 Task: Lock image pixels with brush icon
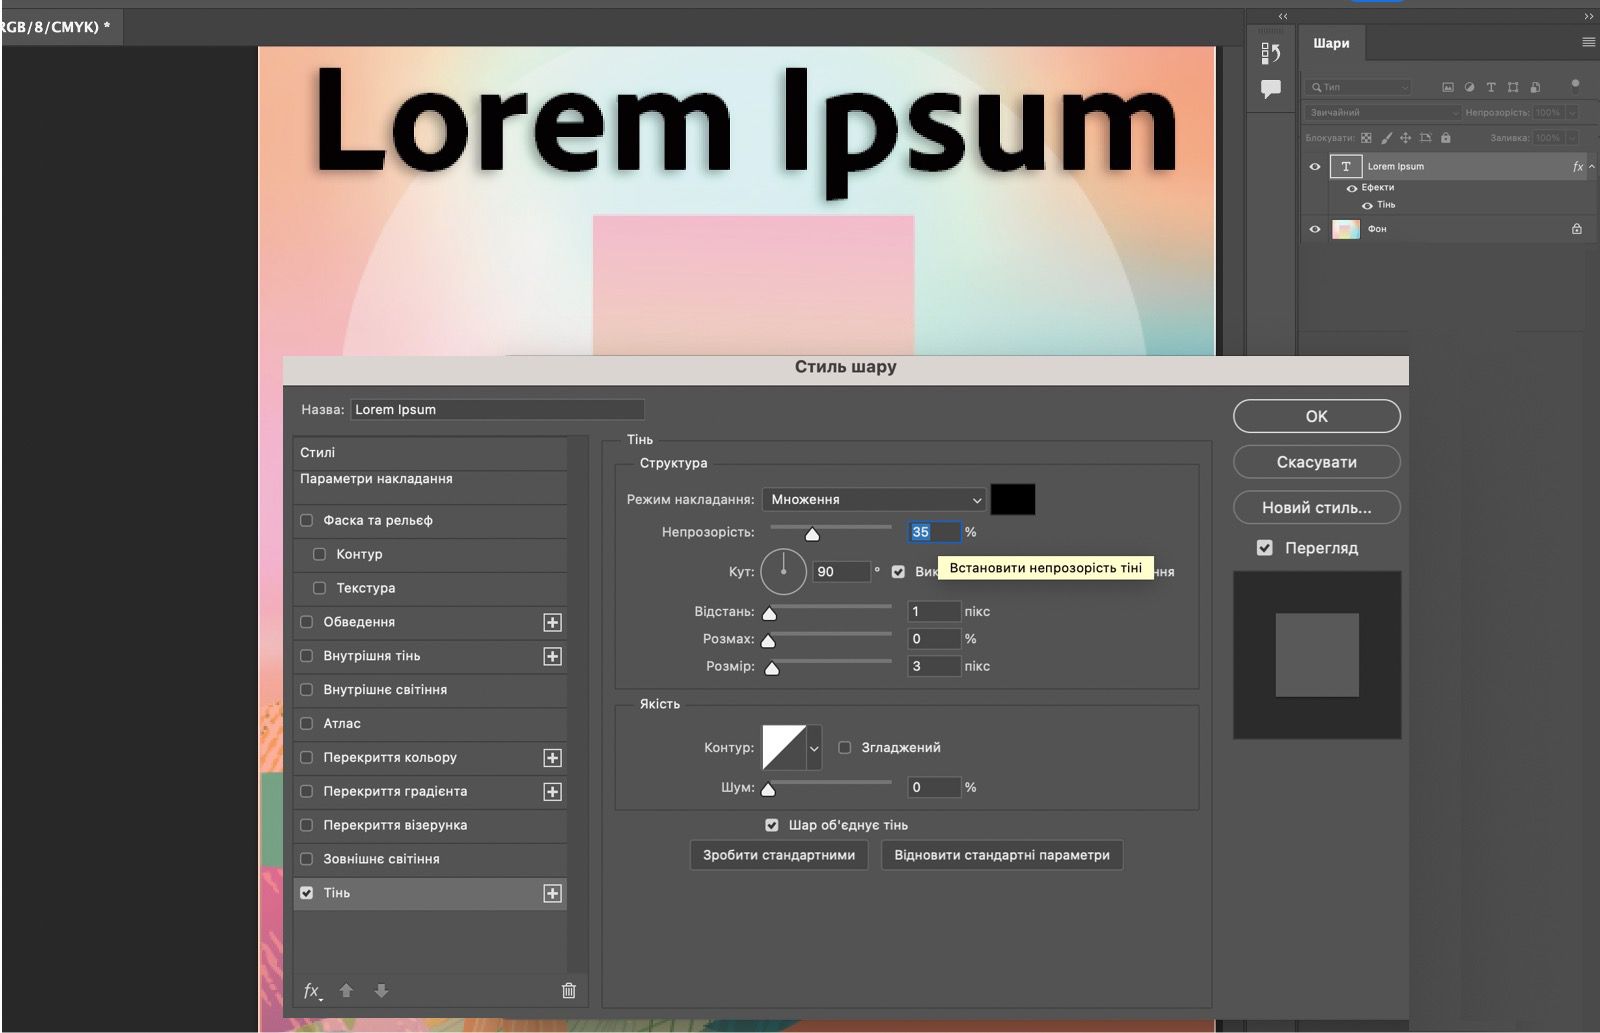(x=1386, y=138)
